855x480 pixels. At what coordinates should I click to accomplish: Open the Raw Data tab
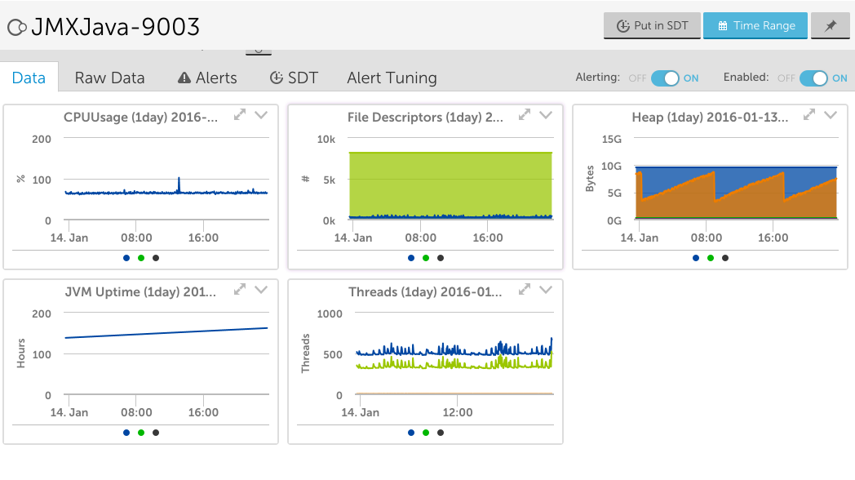tap(110, 78)
